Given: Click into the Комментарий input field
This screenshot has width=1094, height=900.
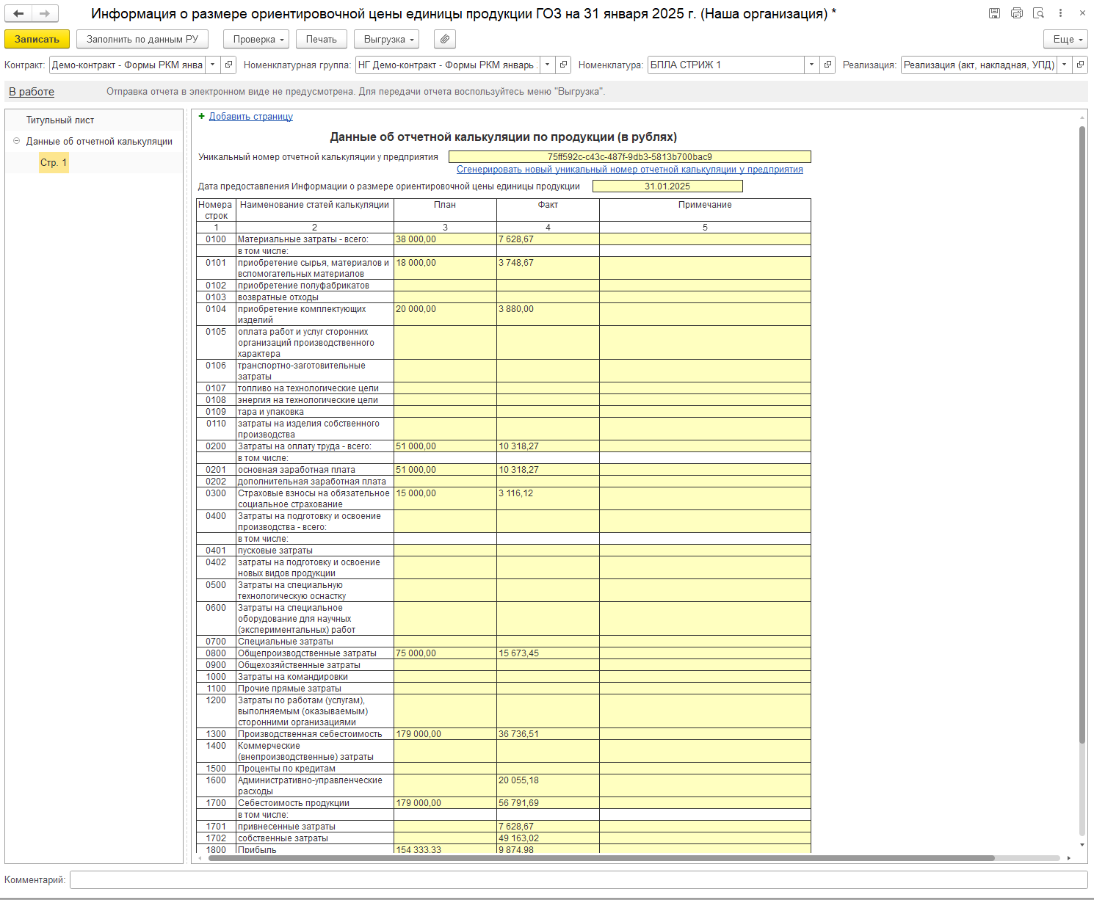Looking at the screenshot, I should point(578,880).
